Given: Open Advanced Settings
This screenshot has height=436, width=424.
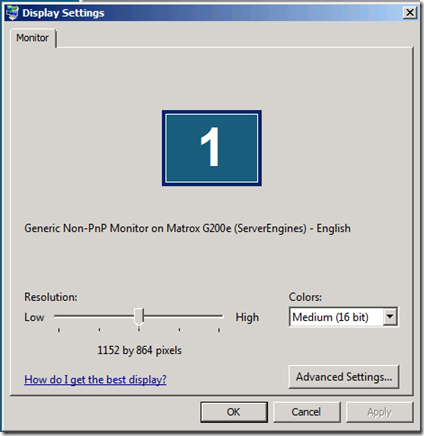Looking at the screenshot, I should (x=344, y=377).
